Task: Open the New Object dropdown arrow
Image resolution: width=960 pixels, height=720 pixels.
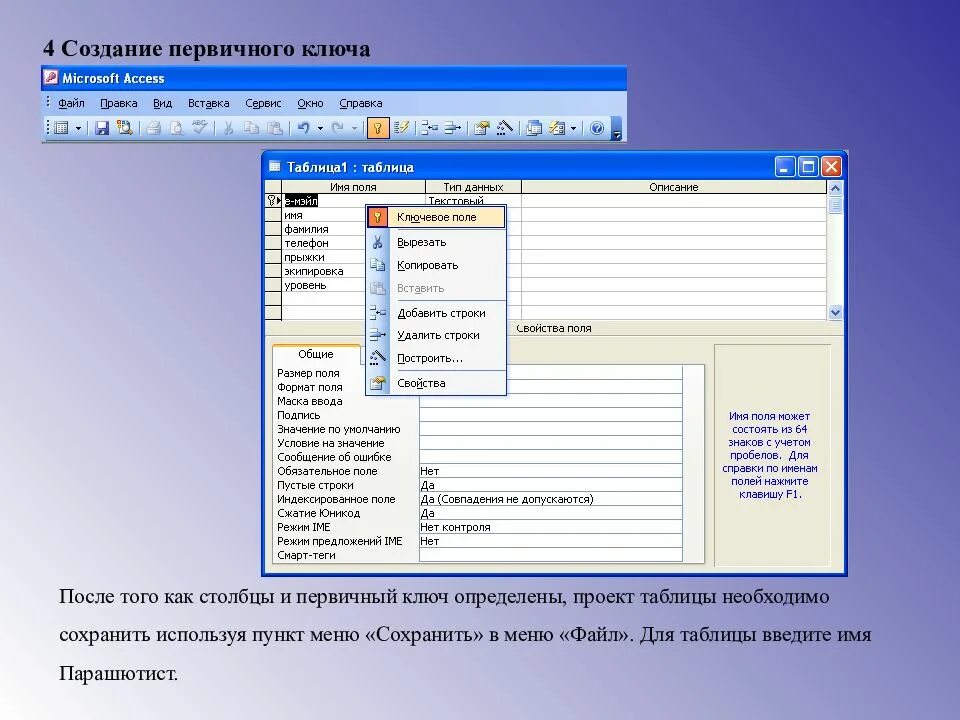Action: point(573,129)
